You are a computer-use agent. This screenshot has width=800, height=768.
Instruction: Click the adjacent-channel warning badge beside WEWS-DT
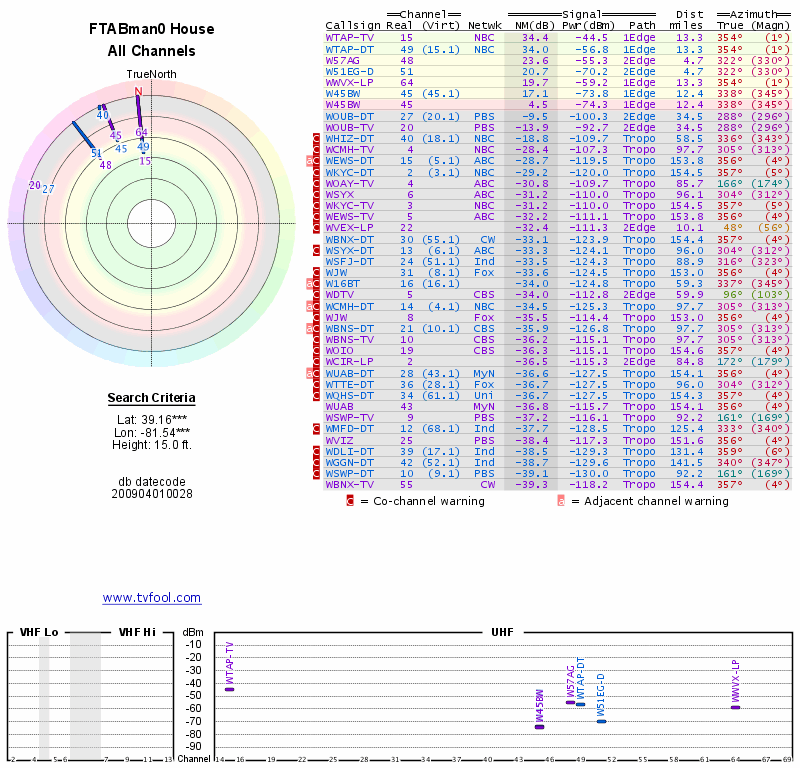click(x=310, y=161)
